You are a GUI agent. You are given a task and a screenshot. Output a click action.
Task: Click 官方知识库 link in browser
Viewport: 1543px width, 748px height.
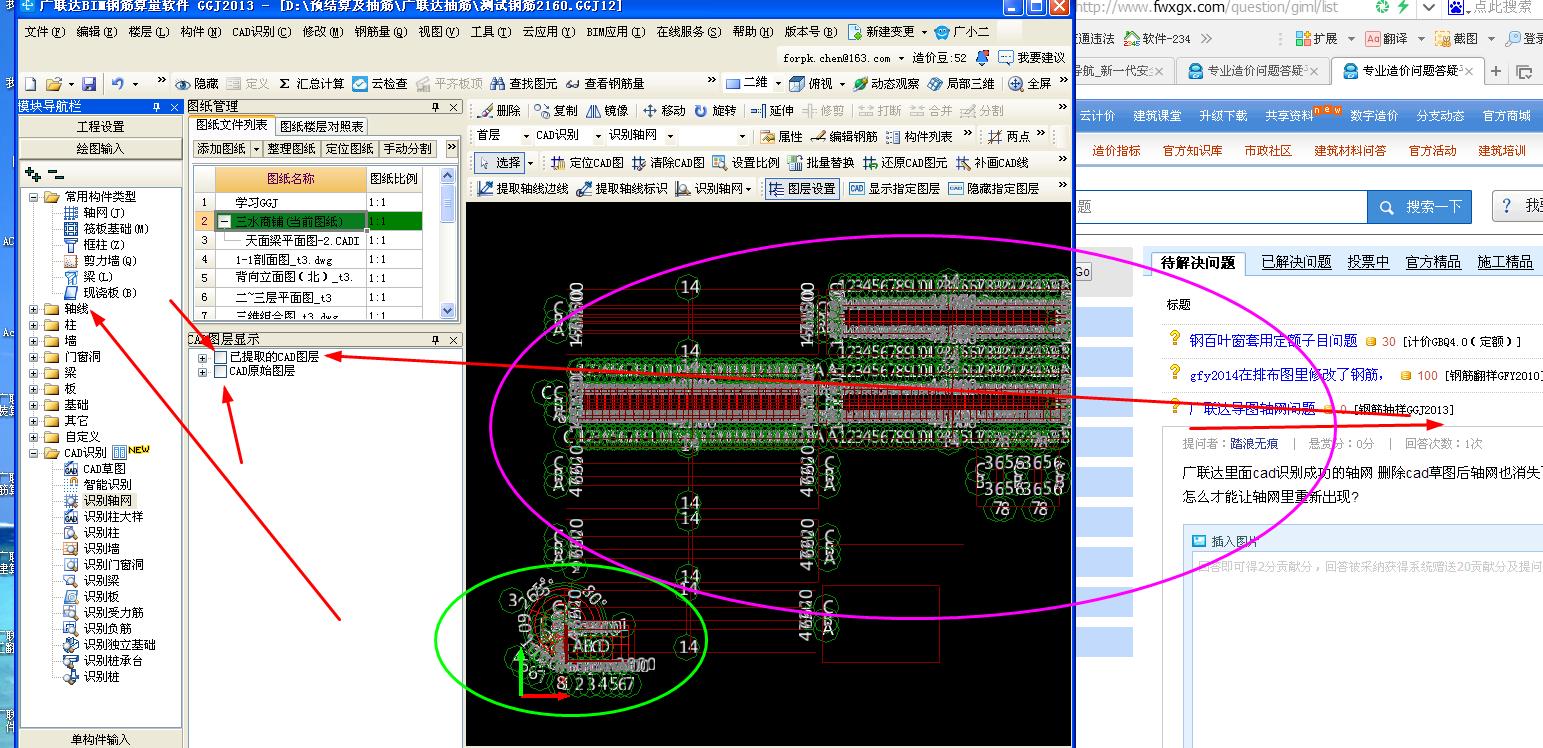coord(1192,150)
